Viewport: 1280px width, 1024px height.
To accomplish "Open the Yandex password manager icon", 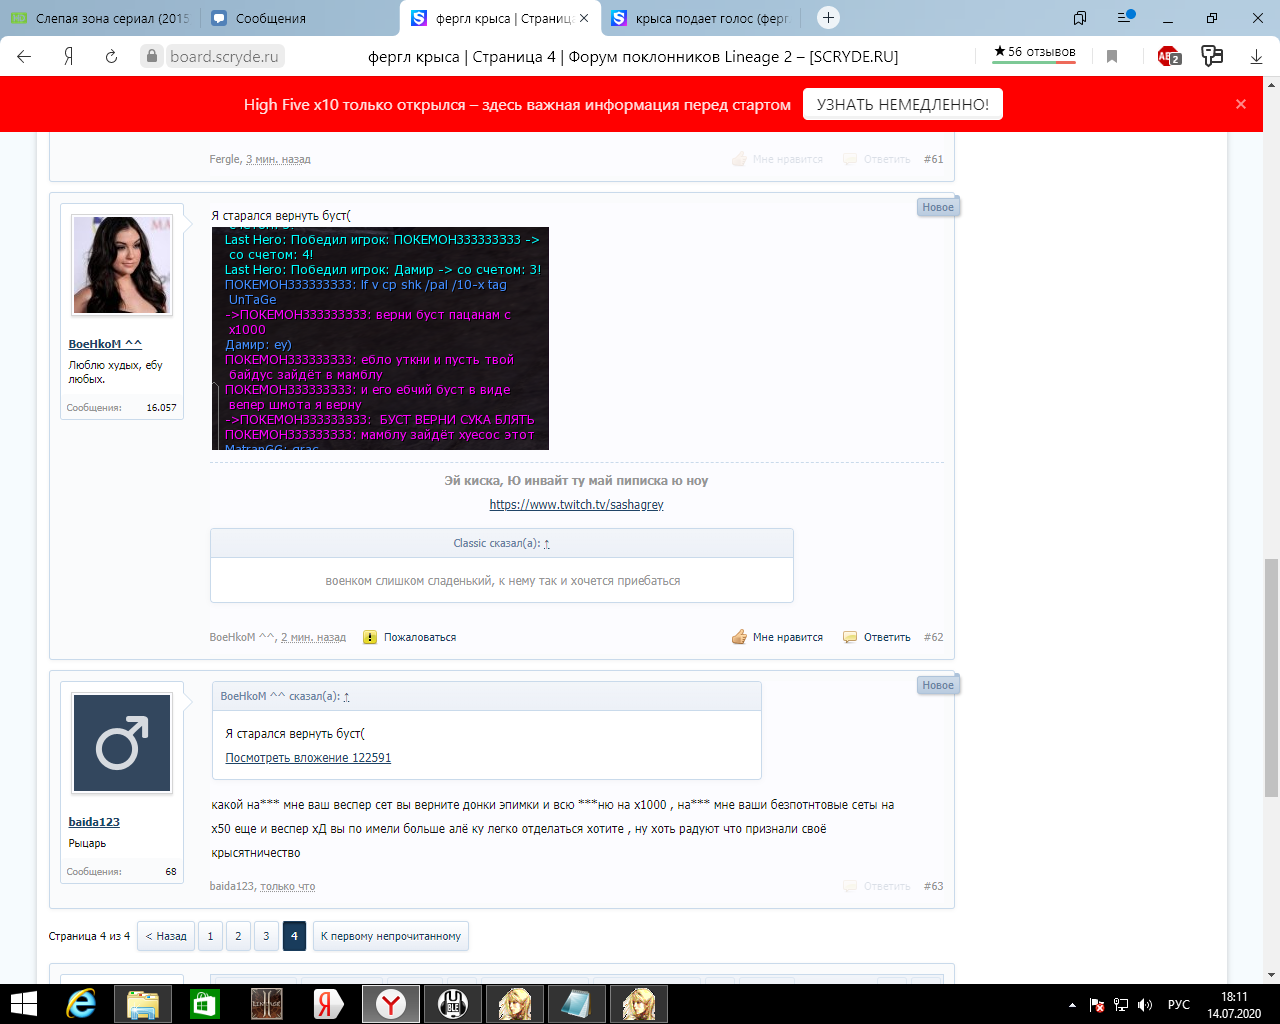I will [1212, 57].
